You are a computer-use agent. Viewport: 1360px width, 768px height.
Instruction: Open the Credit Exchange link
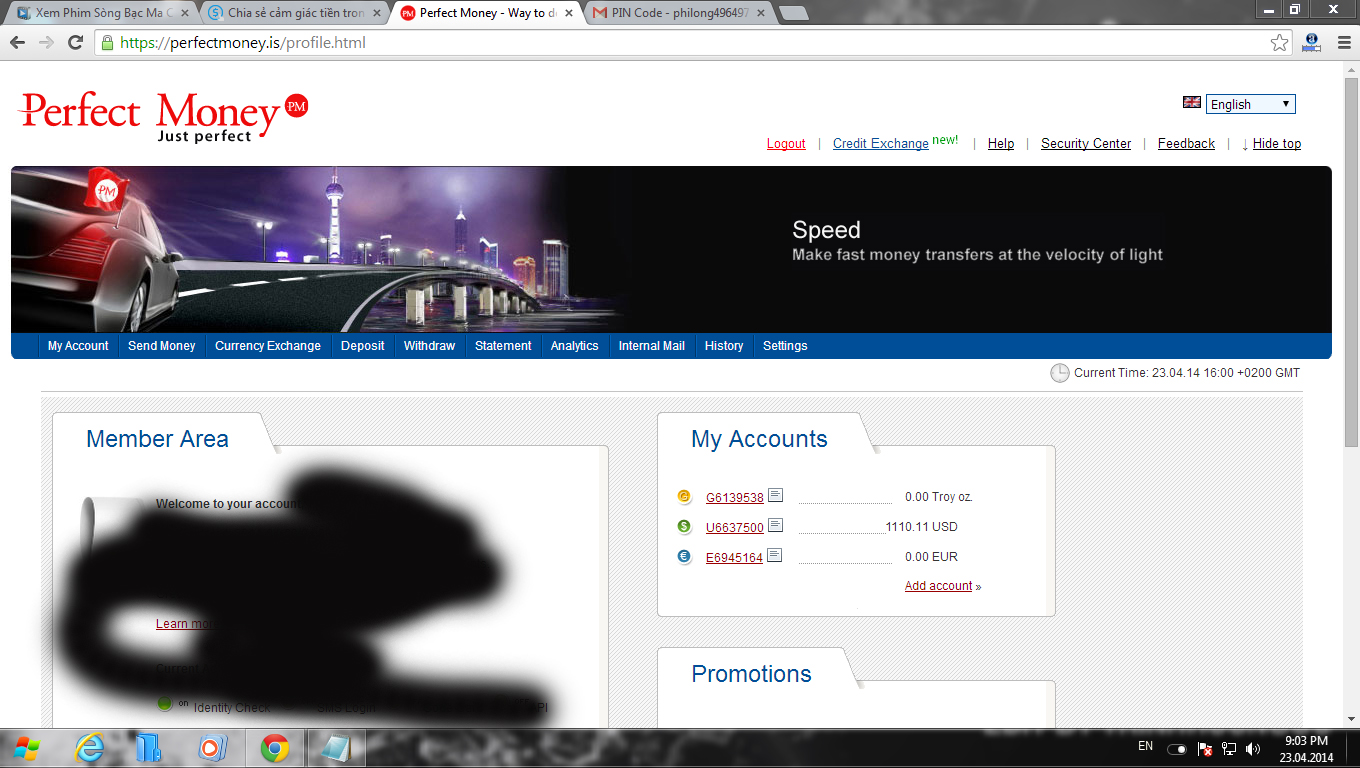coord(881,144)
